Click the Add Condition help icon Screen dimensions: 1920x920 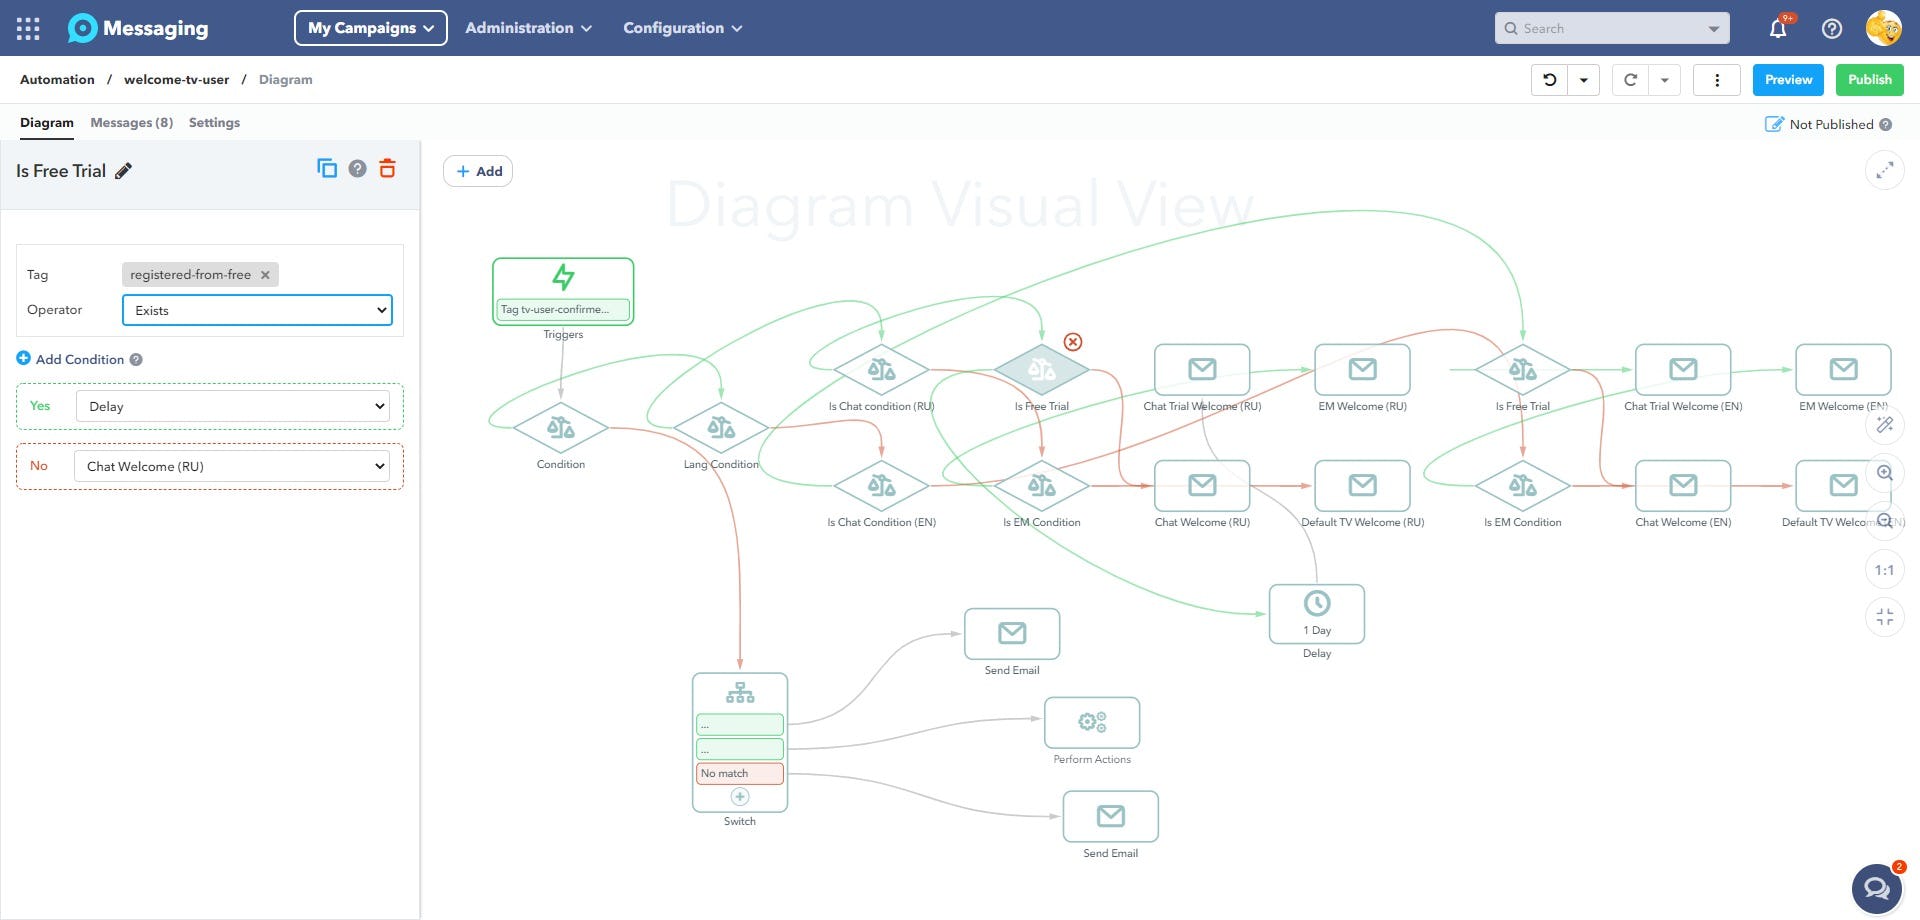pos(136,360)
